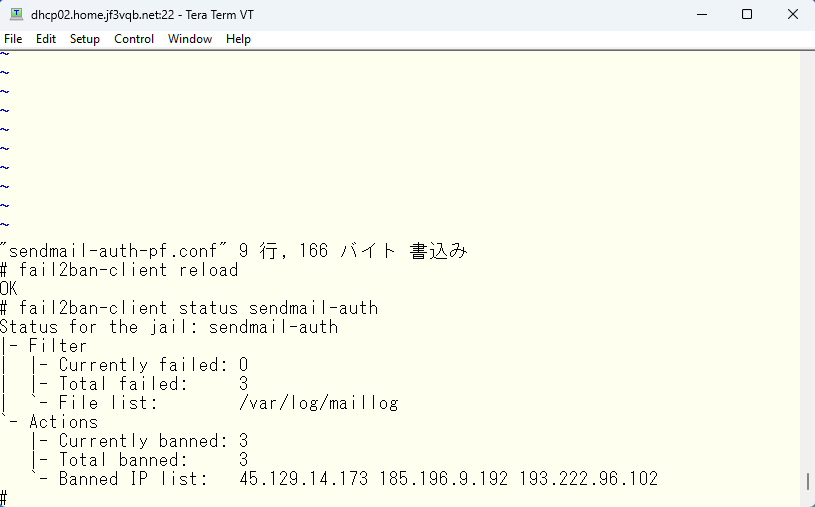Open the Control menu
The width and height of the screenshot is (815, 507).
[x=134, y=39]
